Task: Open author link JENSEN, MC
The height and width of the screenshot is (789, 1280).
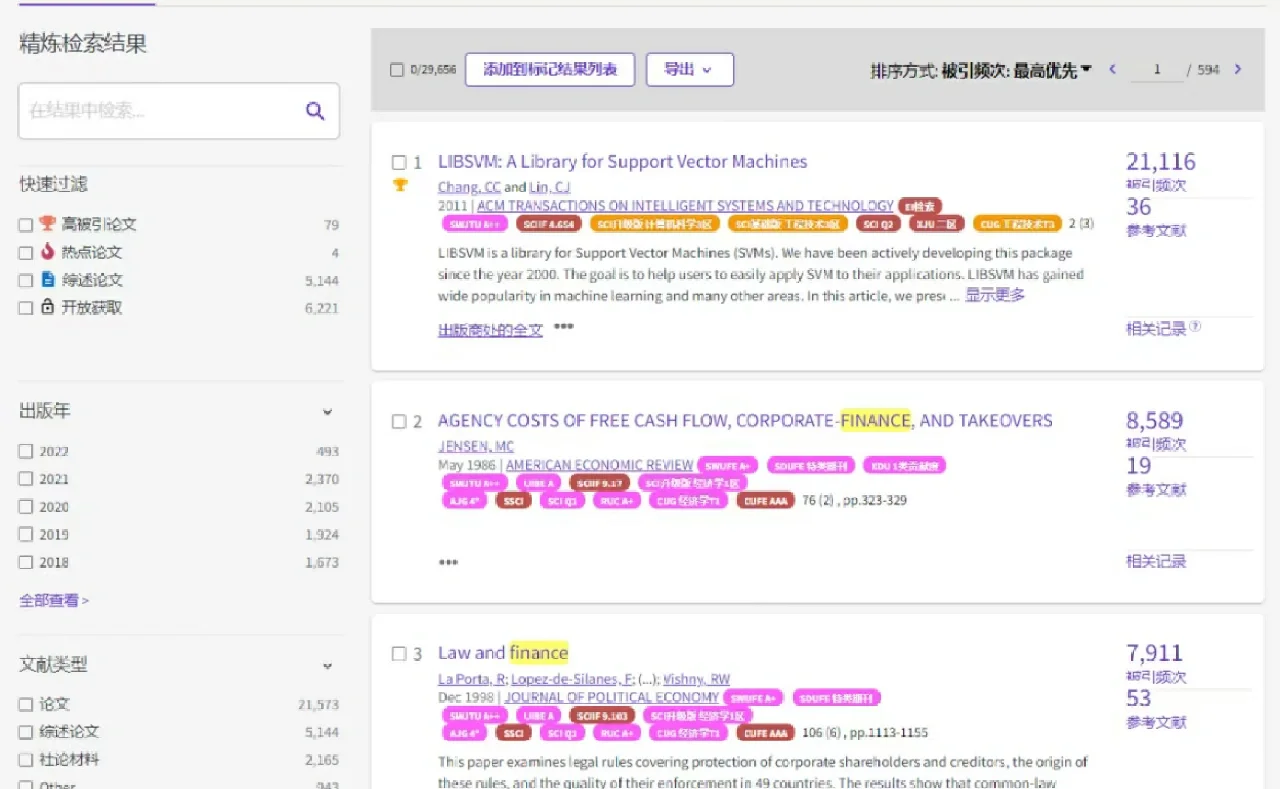Action: pos(475,446)
